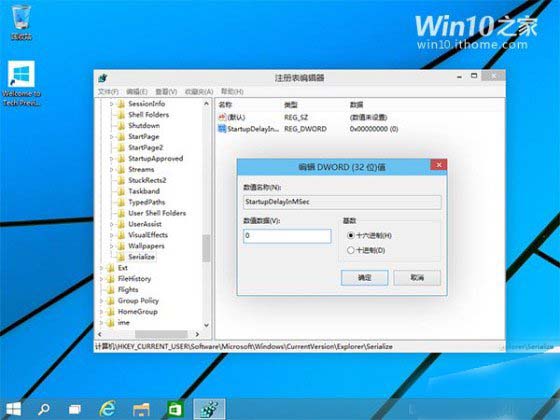Screen dimensions: 560x420
Task: Cancel the DWORD edit dialog
Action: click(417, 278)
